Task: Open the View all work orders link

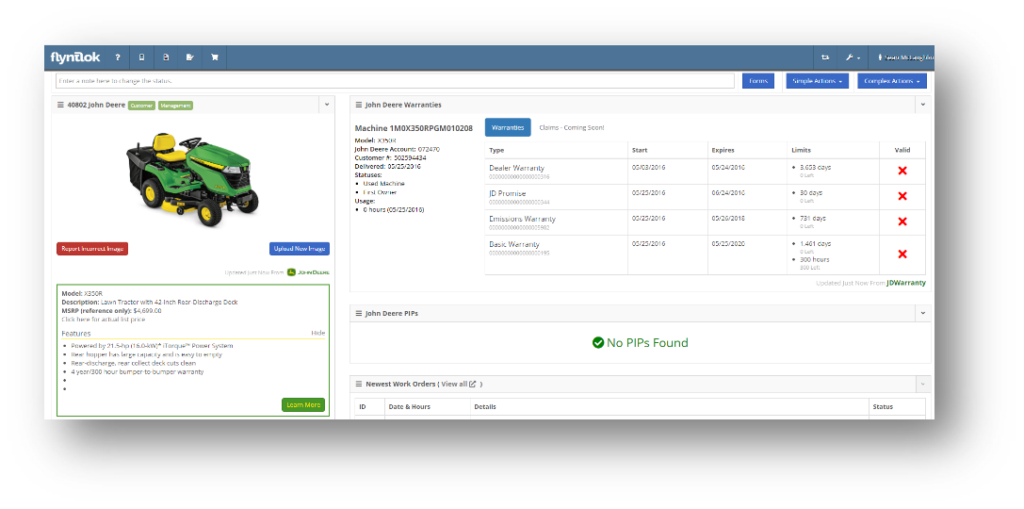Action: [x=458, y=384]
